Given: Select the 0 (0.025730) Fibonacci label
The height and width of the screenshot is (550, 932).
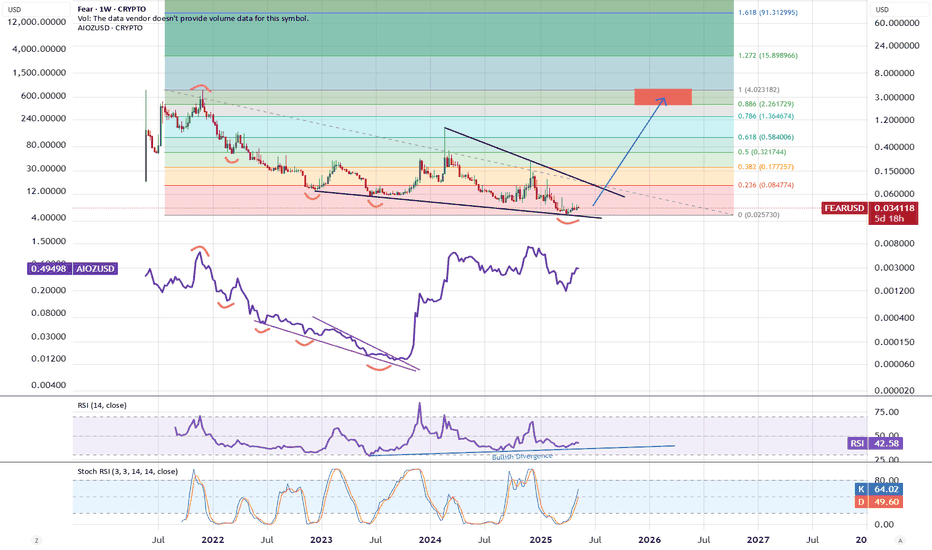Looking at the screenshot, I should click(758, 215).
